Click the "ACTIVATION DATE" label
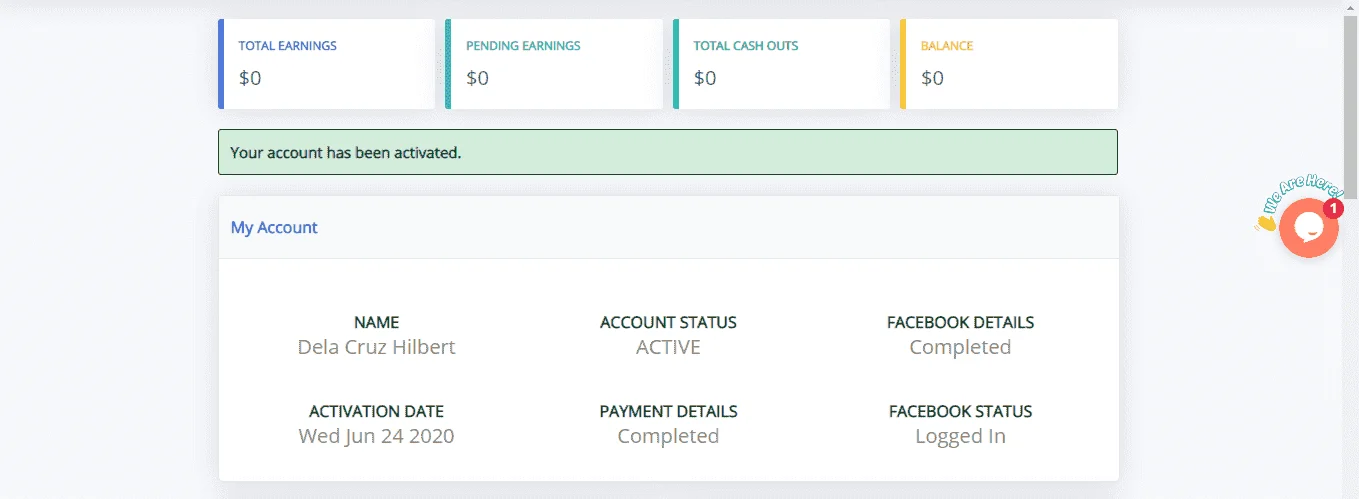 coord(376,411)
